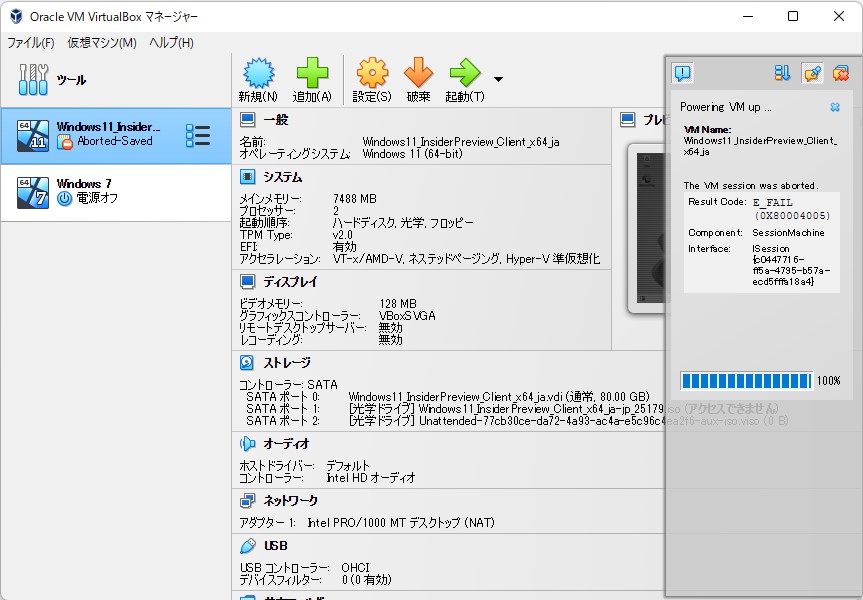This screenshot has height=600, width=863.
Task: Open the Windows11_Insider VM list menu icon
Action: [x=198, y=135]
